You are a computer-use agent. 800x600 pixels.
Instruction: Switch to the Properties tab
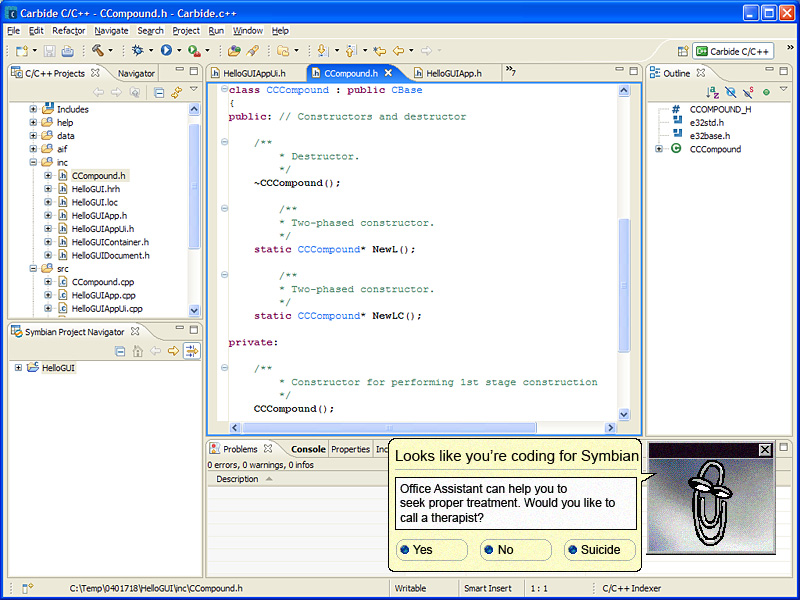click(351, 449)
